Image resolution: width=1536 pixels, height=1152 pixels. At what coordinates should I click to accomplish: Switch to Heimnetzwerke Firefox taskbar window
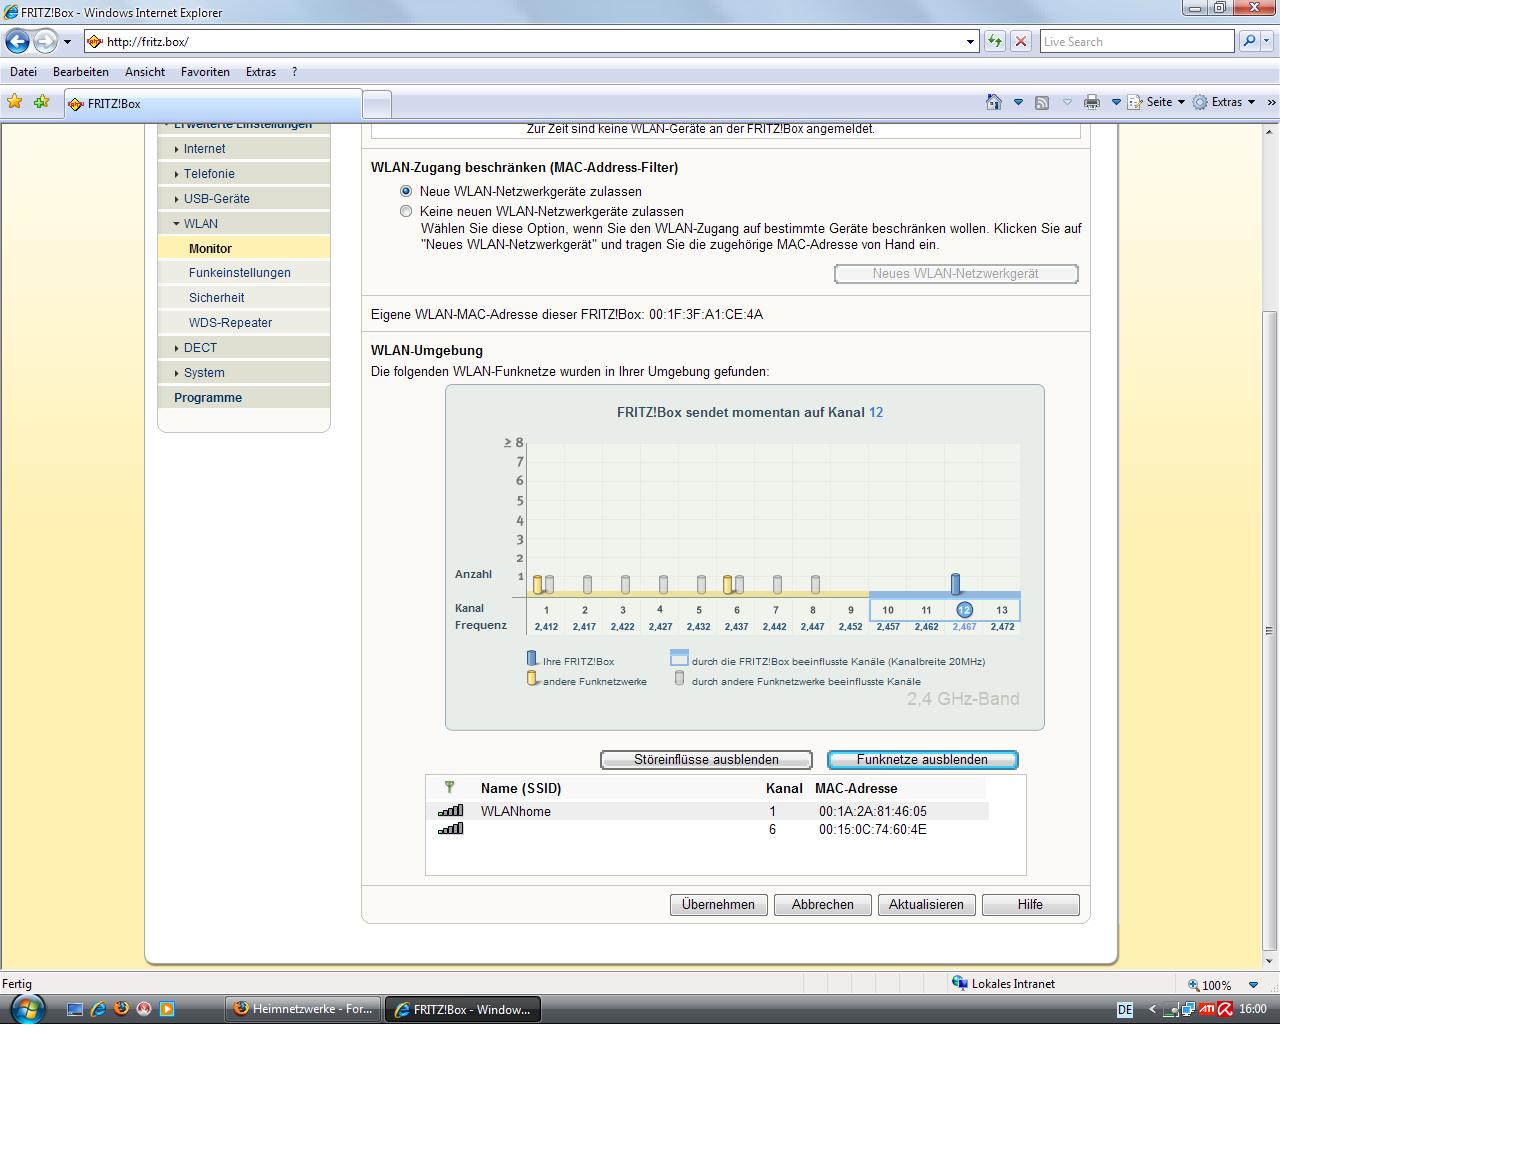(x=303, y=1009)
